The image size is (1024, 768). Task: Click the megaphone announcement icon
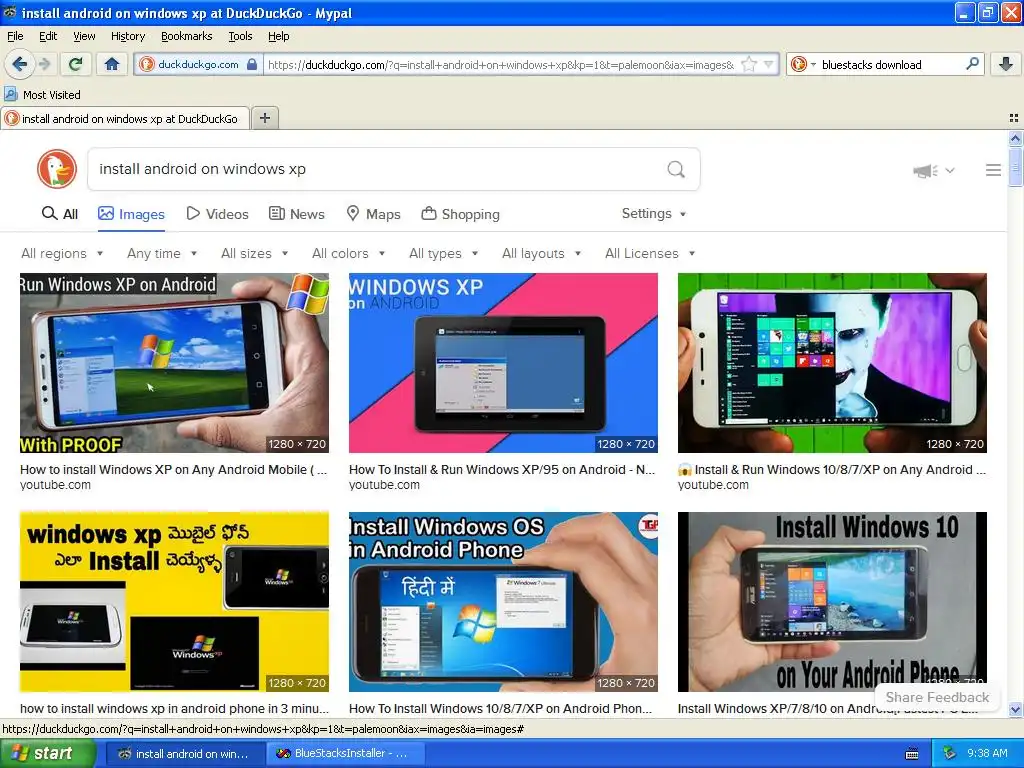click(x=925, y=171)
